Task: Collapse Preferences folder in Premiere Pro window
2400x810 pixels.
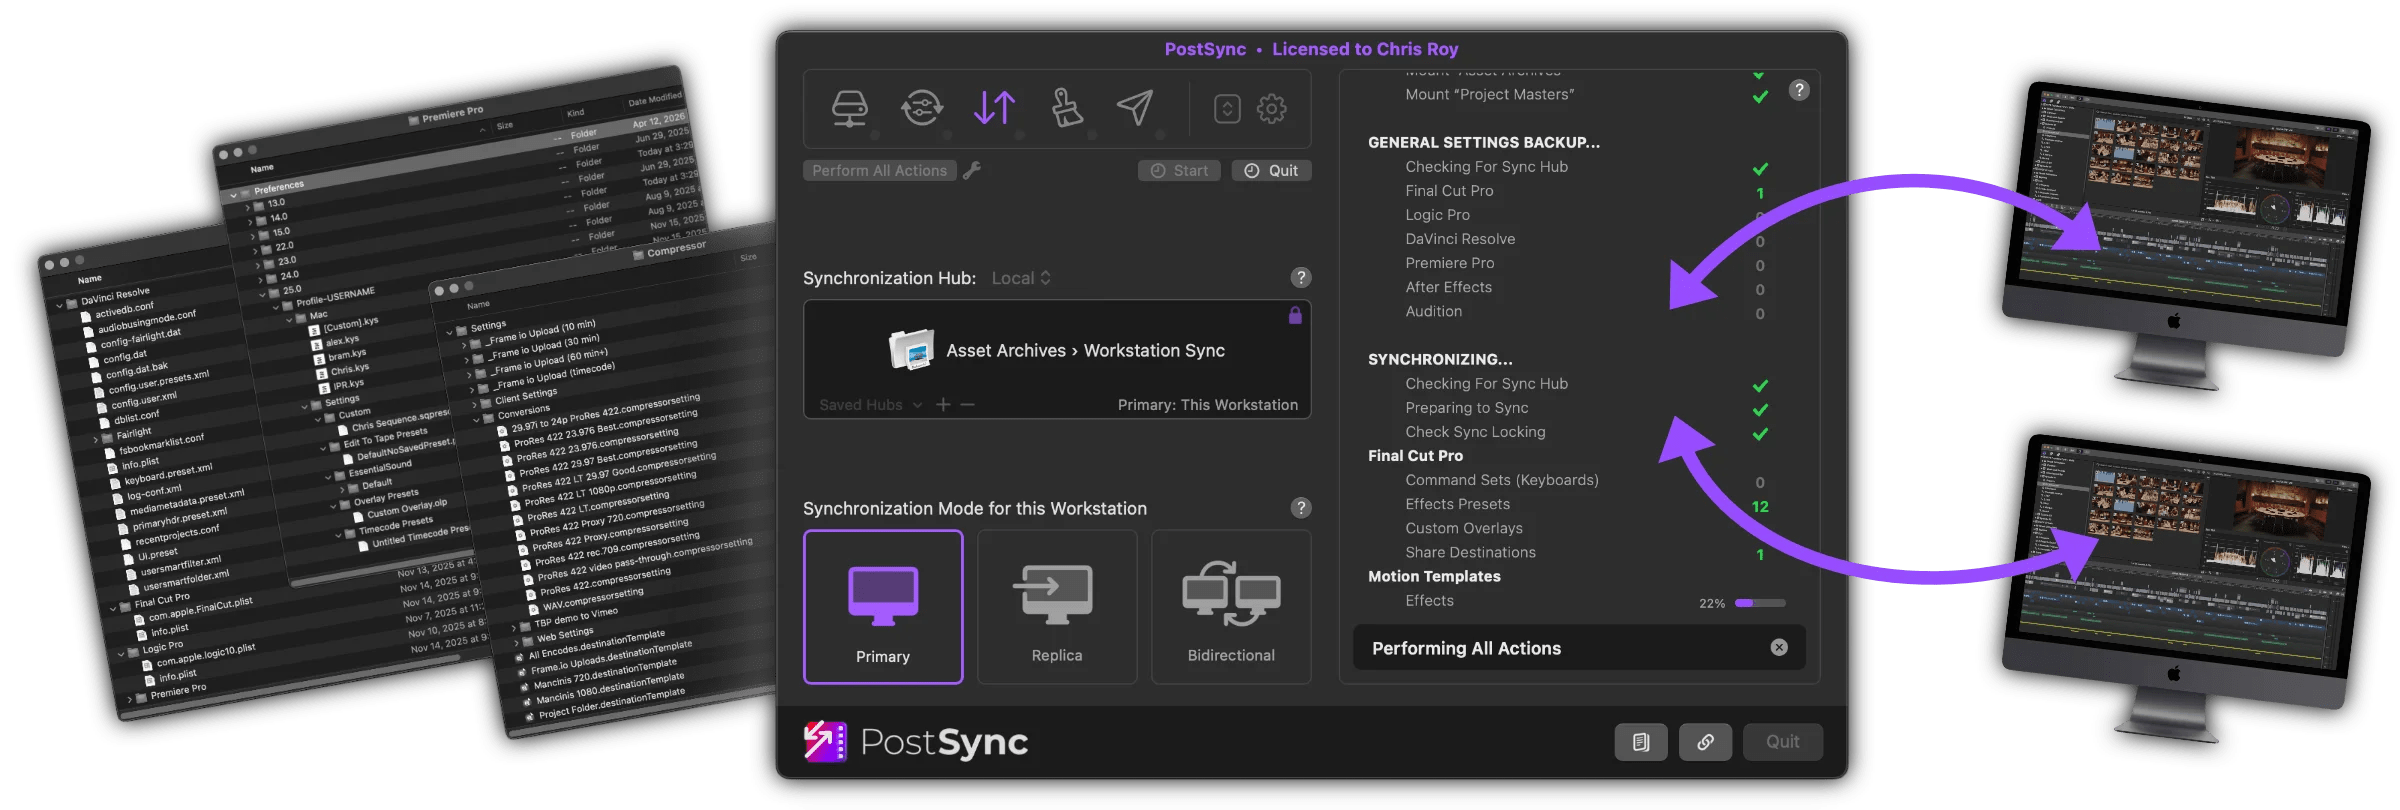Action: (x=234, y=195)
